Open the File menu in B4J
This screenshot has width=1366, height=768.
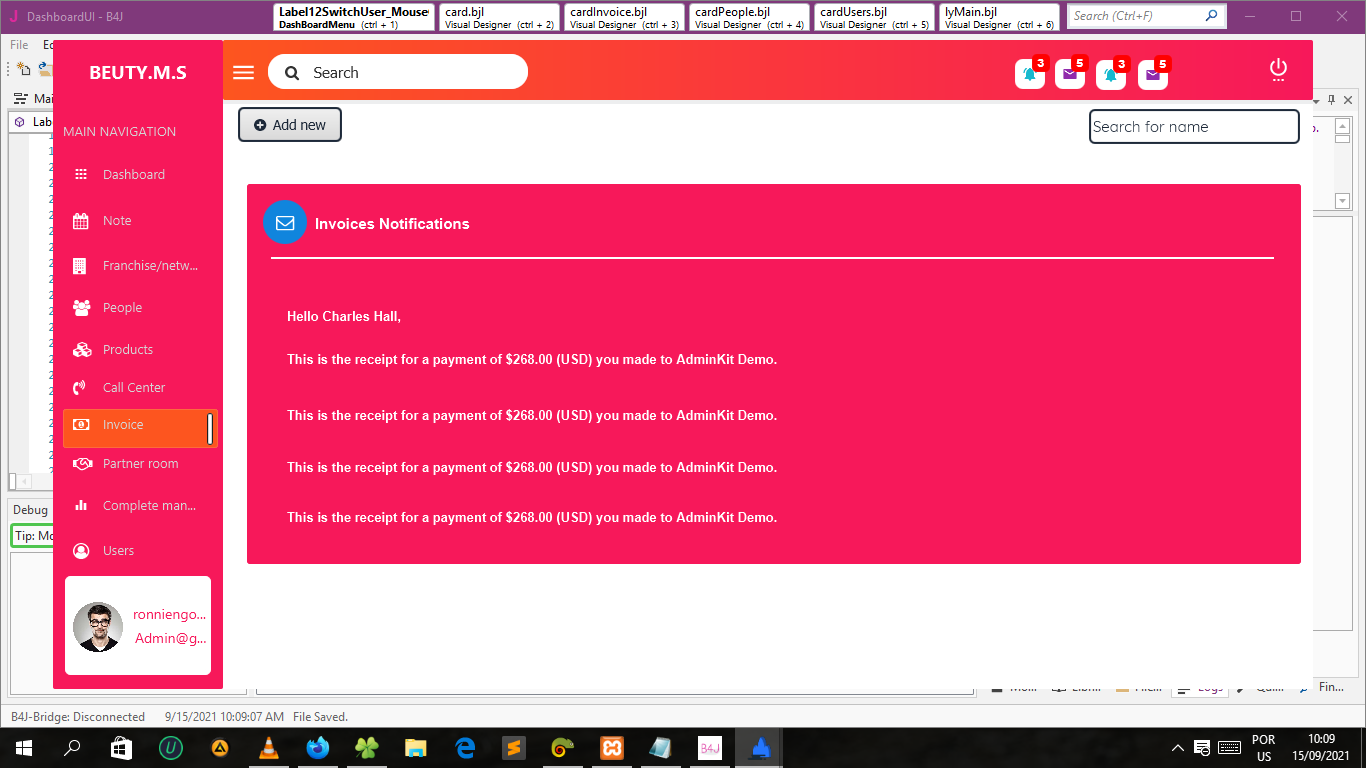click(x=19, y=45)
